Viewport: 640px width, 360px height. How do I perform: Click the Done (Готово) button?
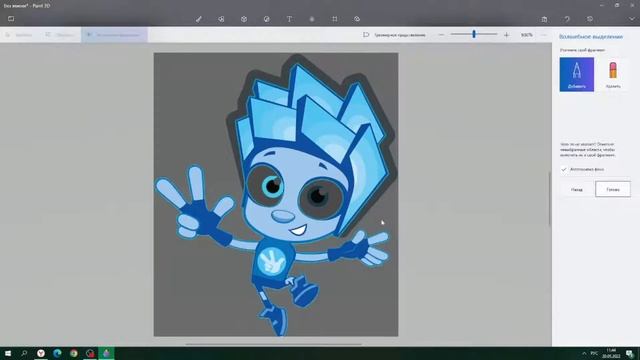coord(613,189)
